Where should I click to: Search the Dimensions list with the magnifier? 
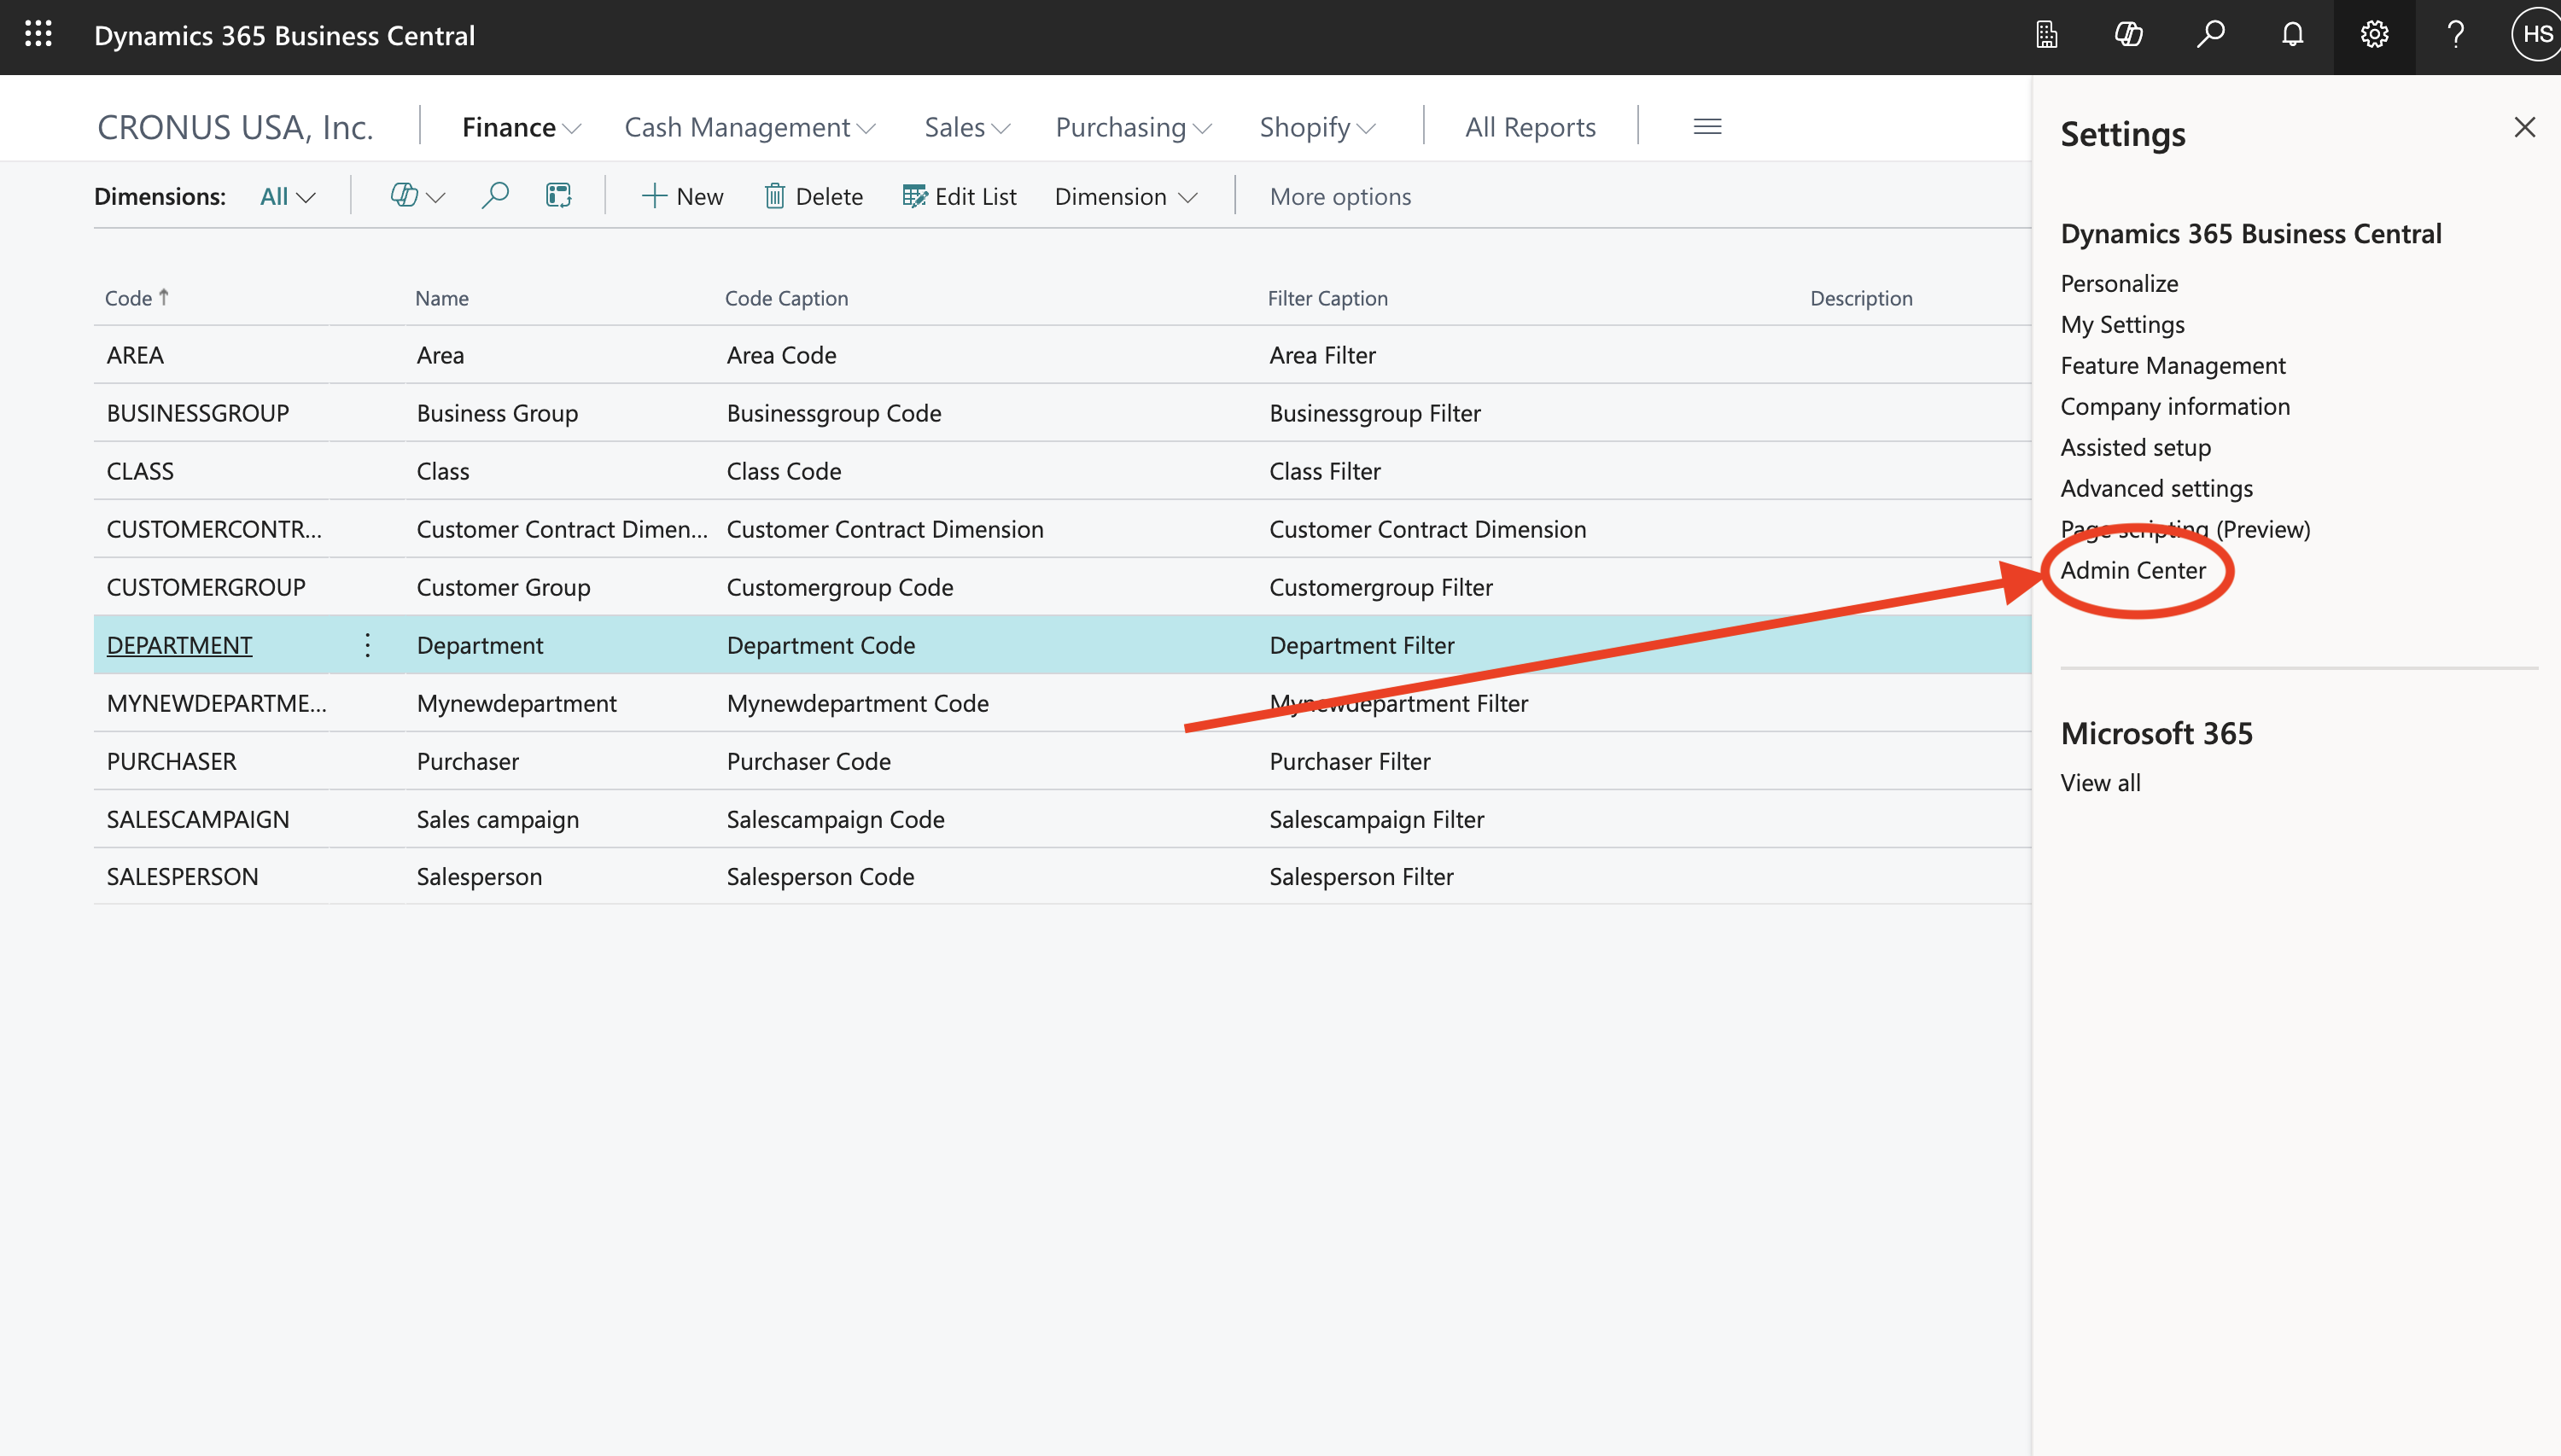[495, 196]
